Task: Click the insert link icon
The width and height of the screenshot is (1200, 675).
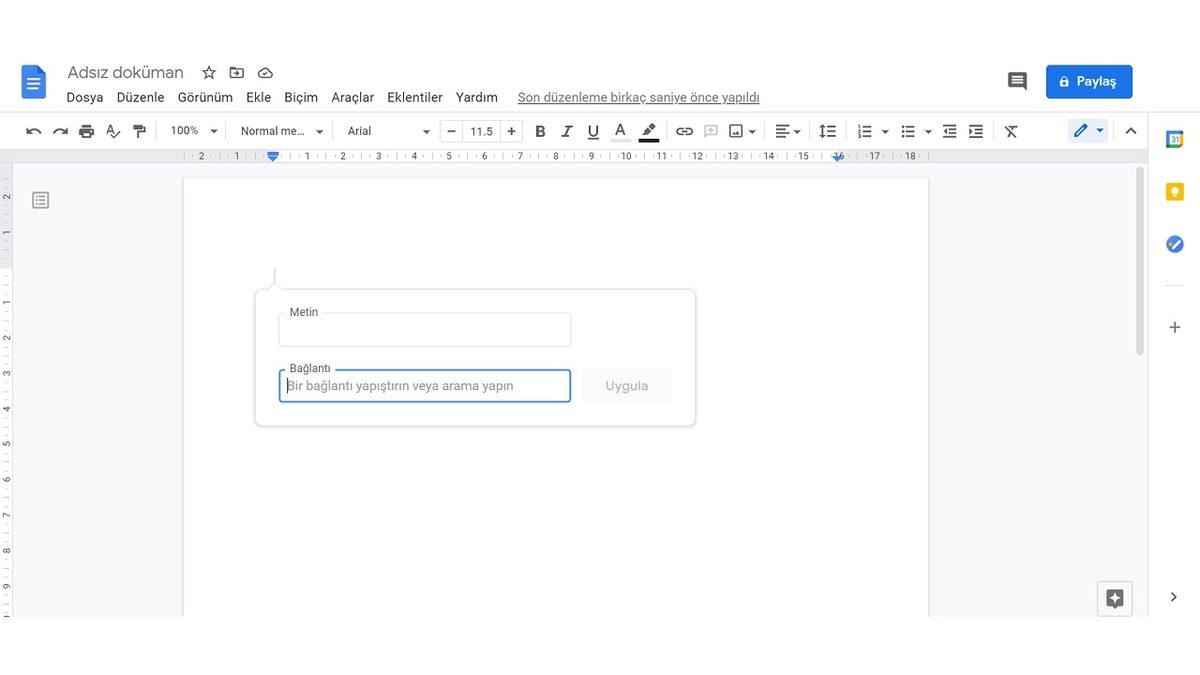Action: coord(684,131)
